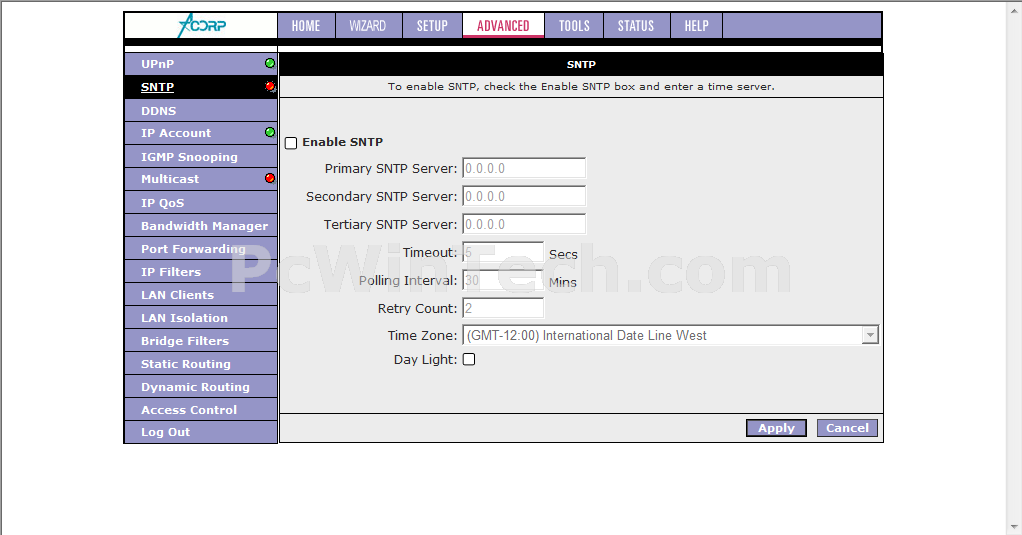Image resolution: width=1022 pixels, height=535 pixels.
Task: Click the Cancel button
Action: [x=847, y=428]
